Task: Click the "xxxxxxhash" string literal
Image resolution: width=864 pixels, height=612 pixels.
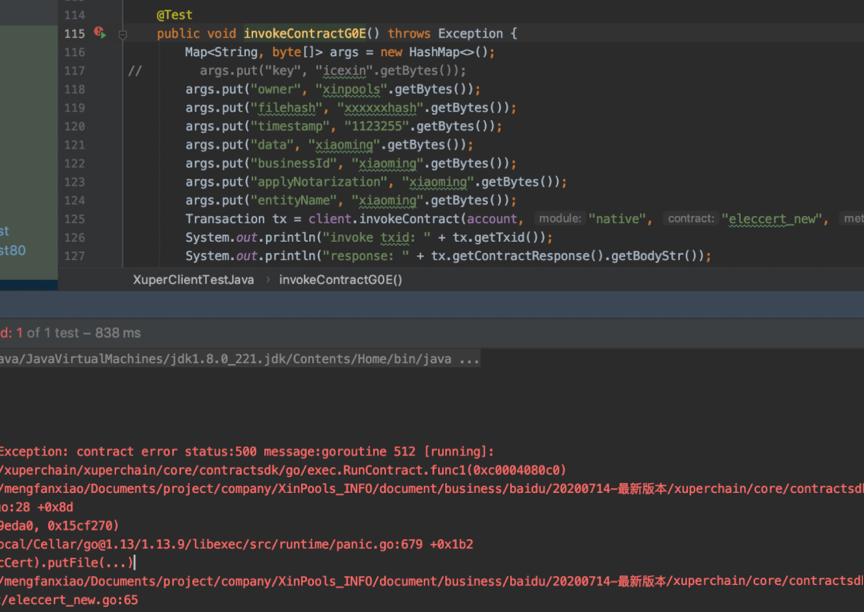Action: coord(380,108)
